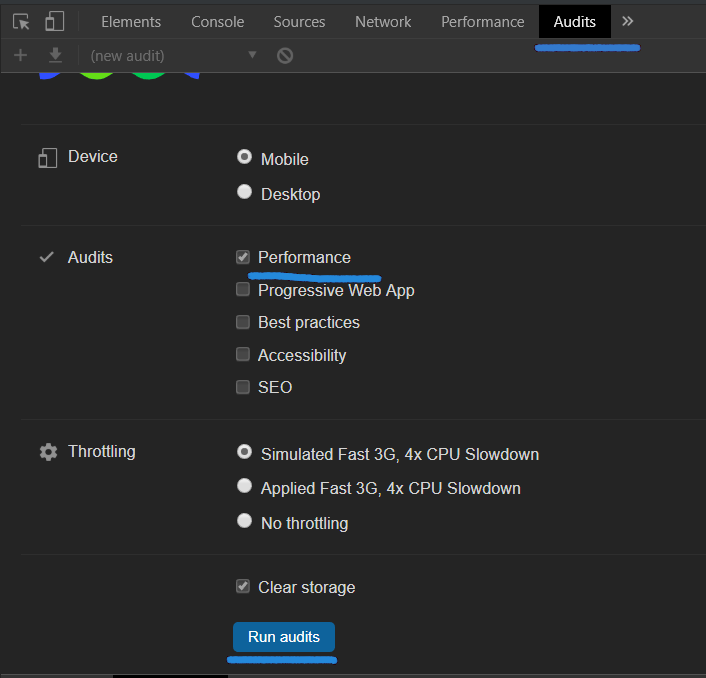The height and width of the screenshot is (678, 706).
Task: Show more DevTools tabs chevron
Action: [x=627, y=21]
